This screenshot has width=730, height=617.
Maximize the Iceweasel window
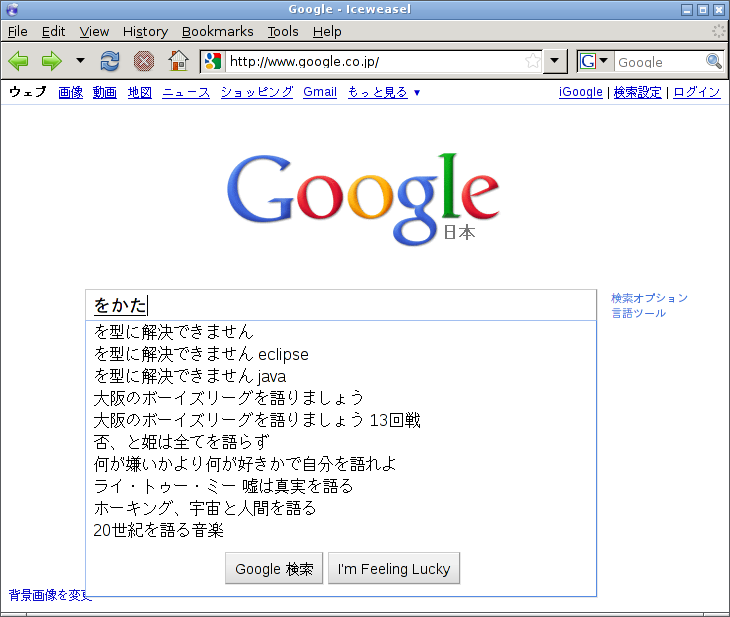coord(703,9)
